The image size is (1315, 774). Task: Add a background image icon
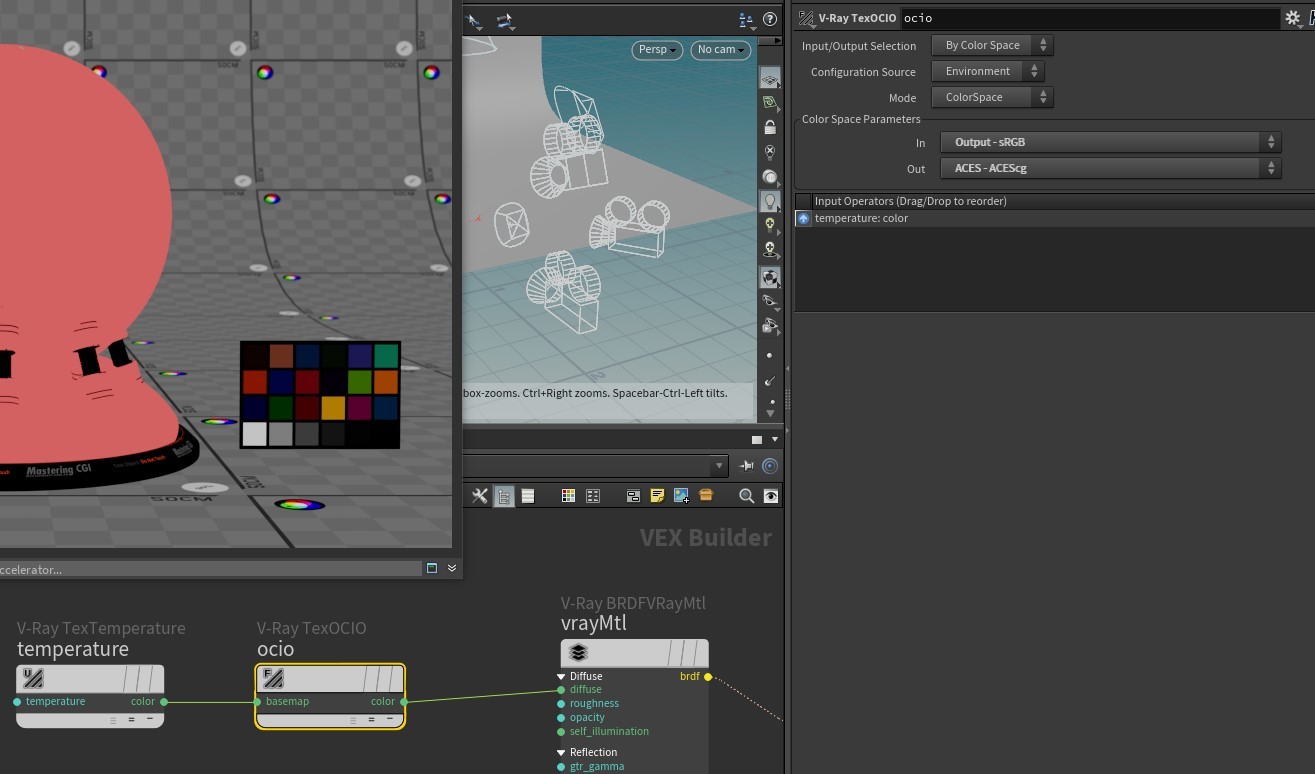pos(681,496)
